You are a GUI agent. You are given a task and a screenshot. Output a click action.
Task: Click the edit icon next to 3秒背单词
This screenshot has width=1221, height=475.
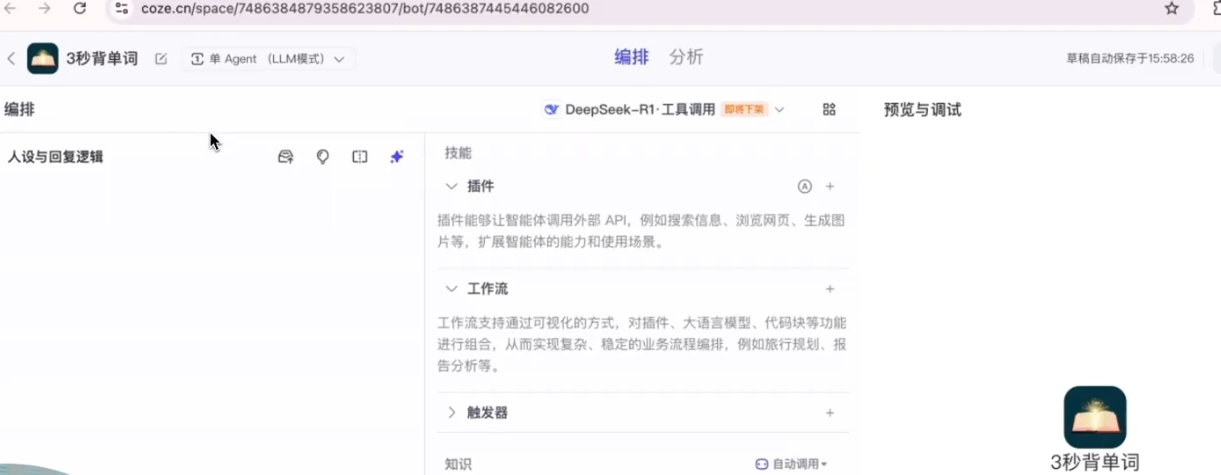pyautogui.click(x=161, y=59)
